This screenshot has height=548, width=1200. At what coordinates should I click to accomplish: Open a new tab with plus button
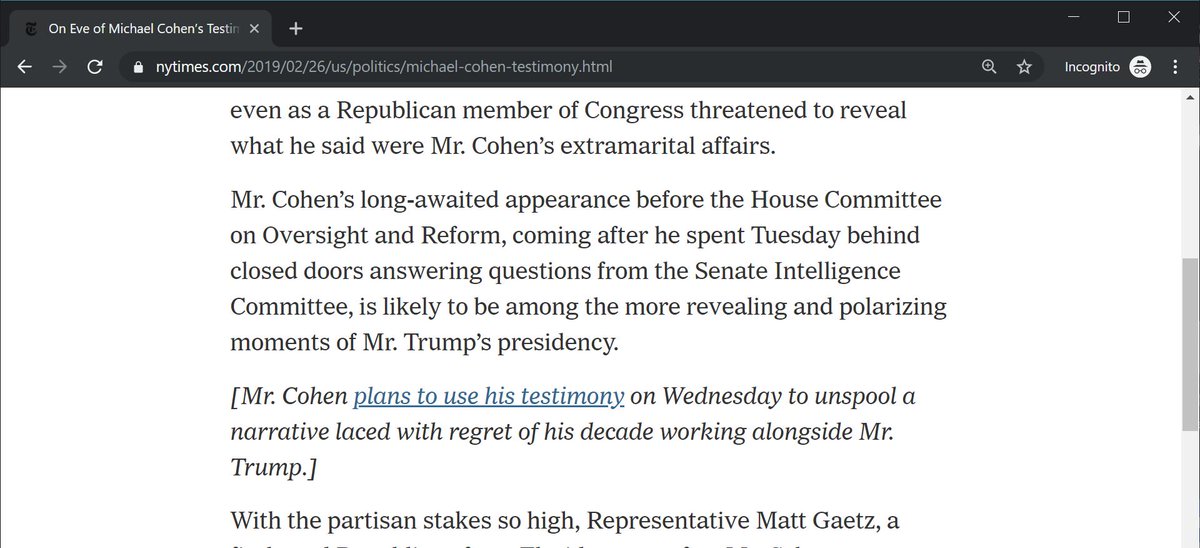pos(295,28)
